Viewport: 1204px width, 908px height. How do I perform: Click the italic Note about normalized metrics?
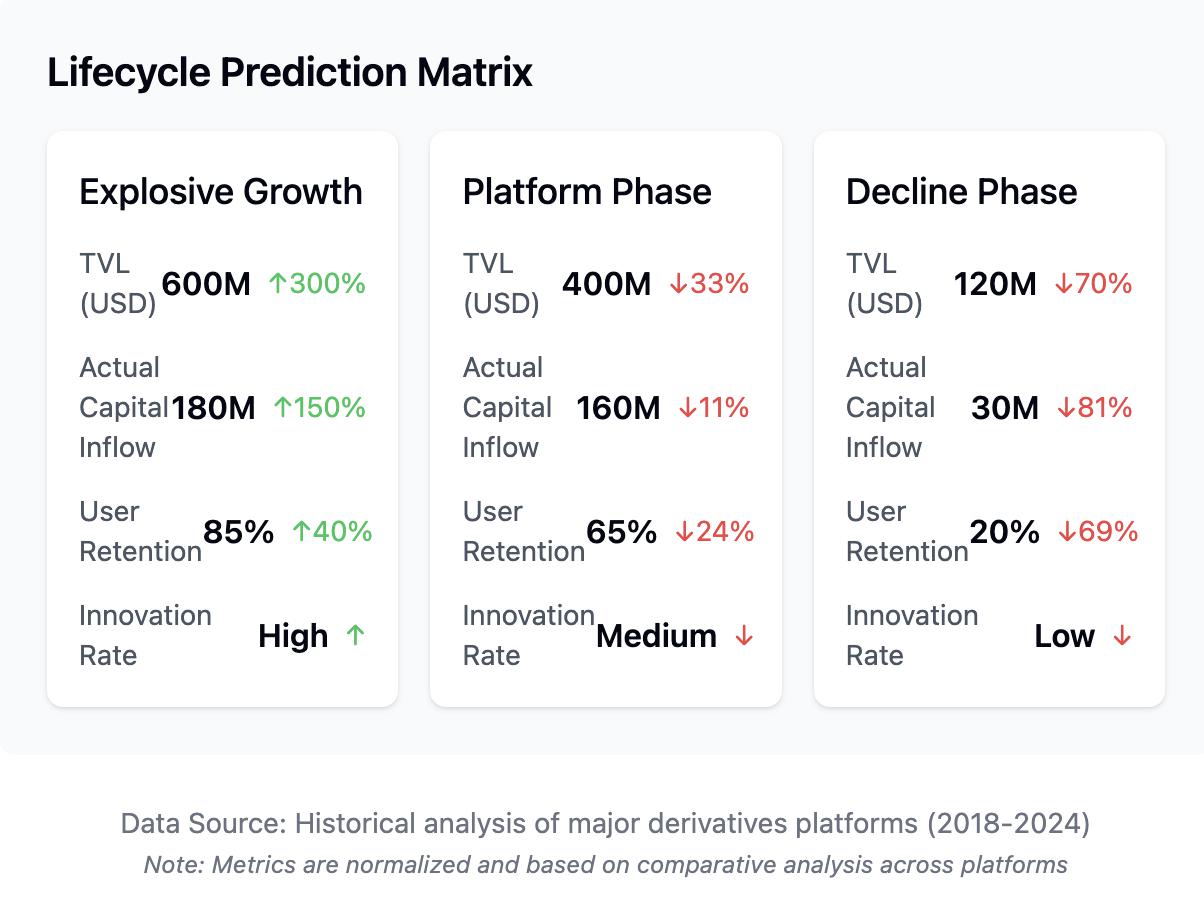tap(606, 864)
